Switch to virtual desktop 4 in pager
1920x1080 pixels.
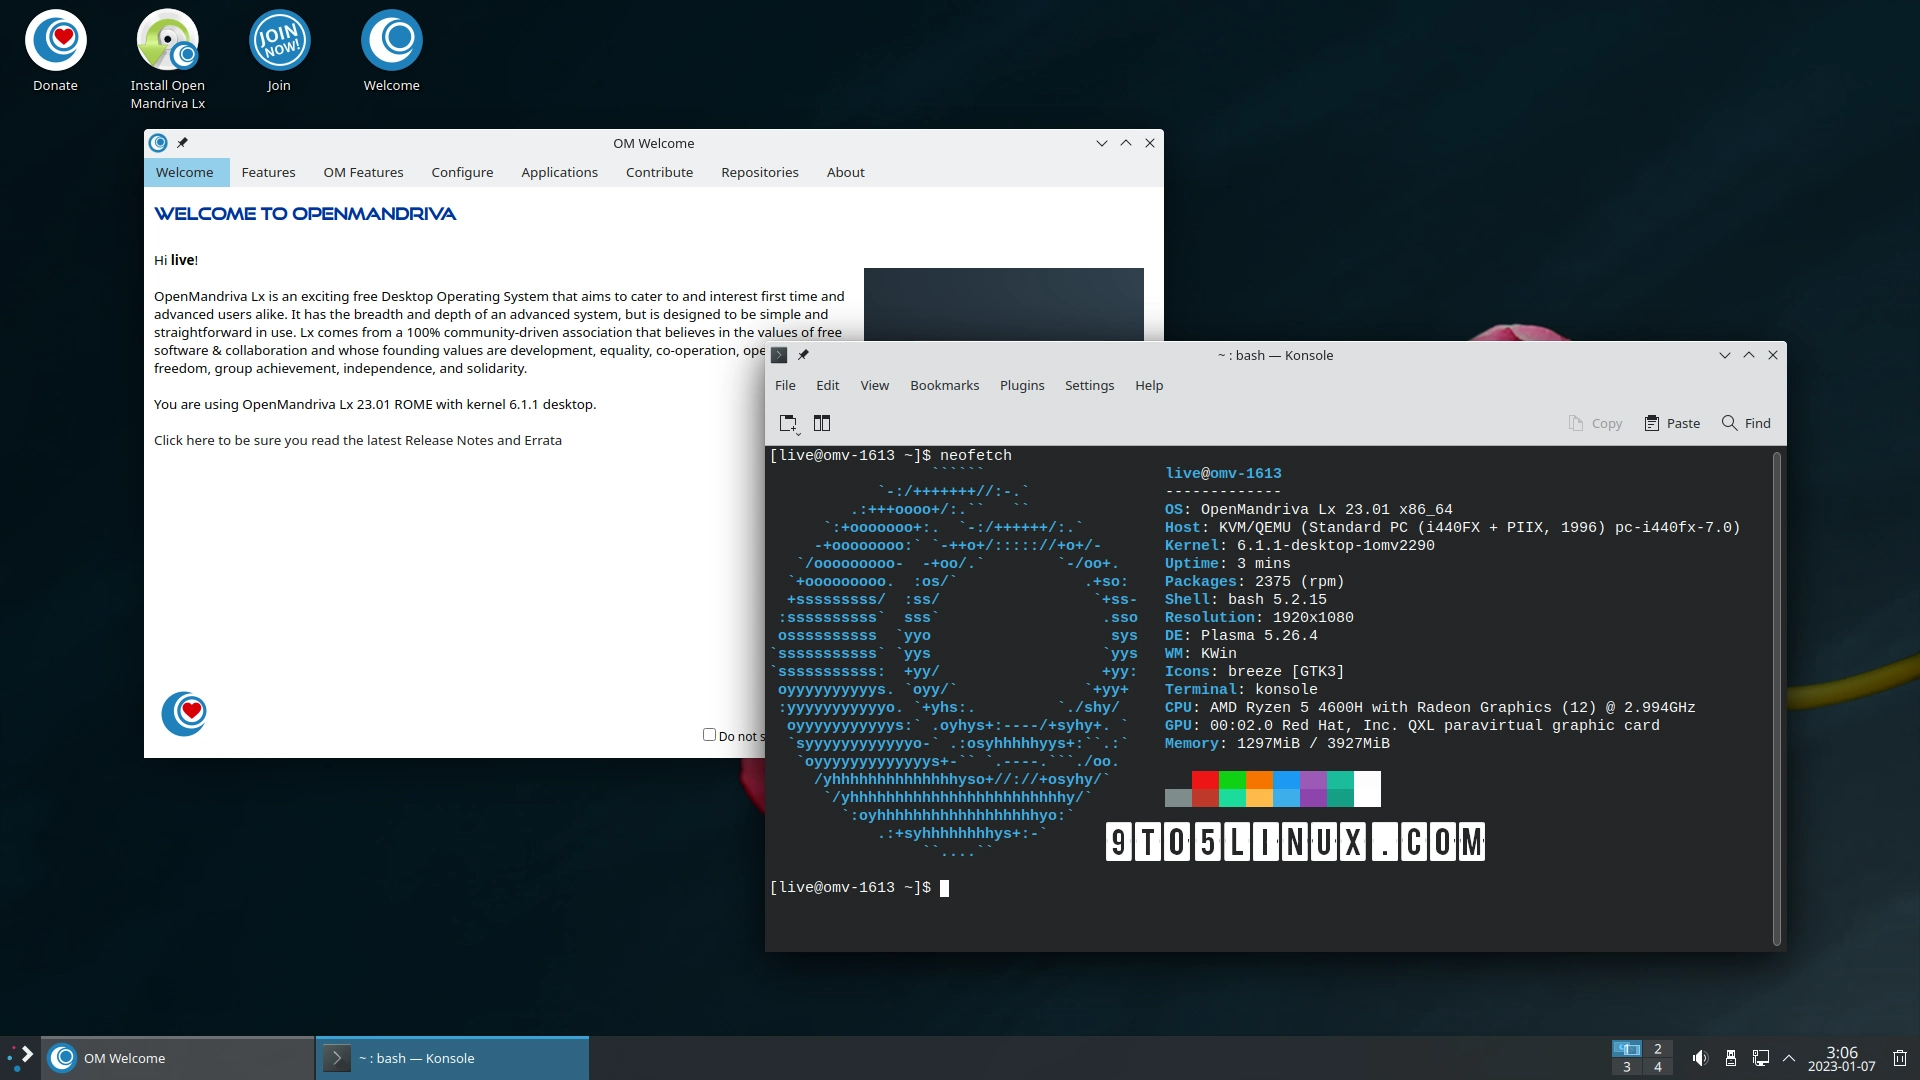(1657, 1067)
